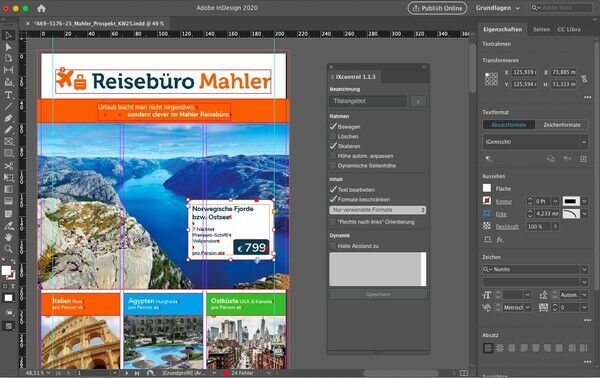Switch to the CC Libraries tab
600x378 pixels.
pos(569,29)
